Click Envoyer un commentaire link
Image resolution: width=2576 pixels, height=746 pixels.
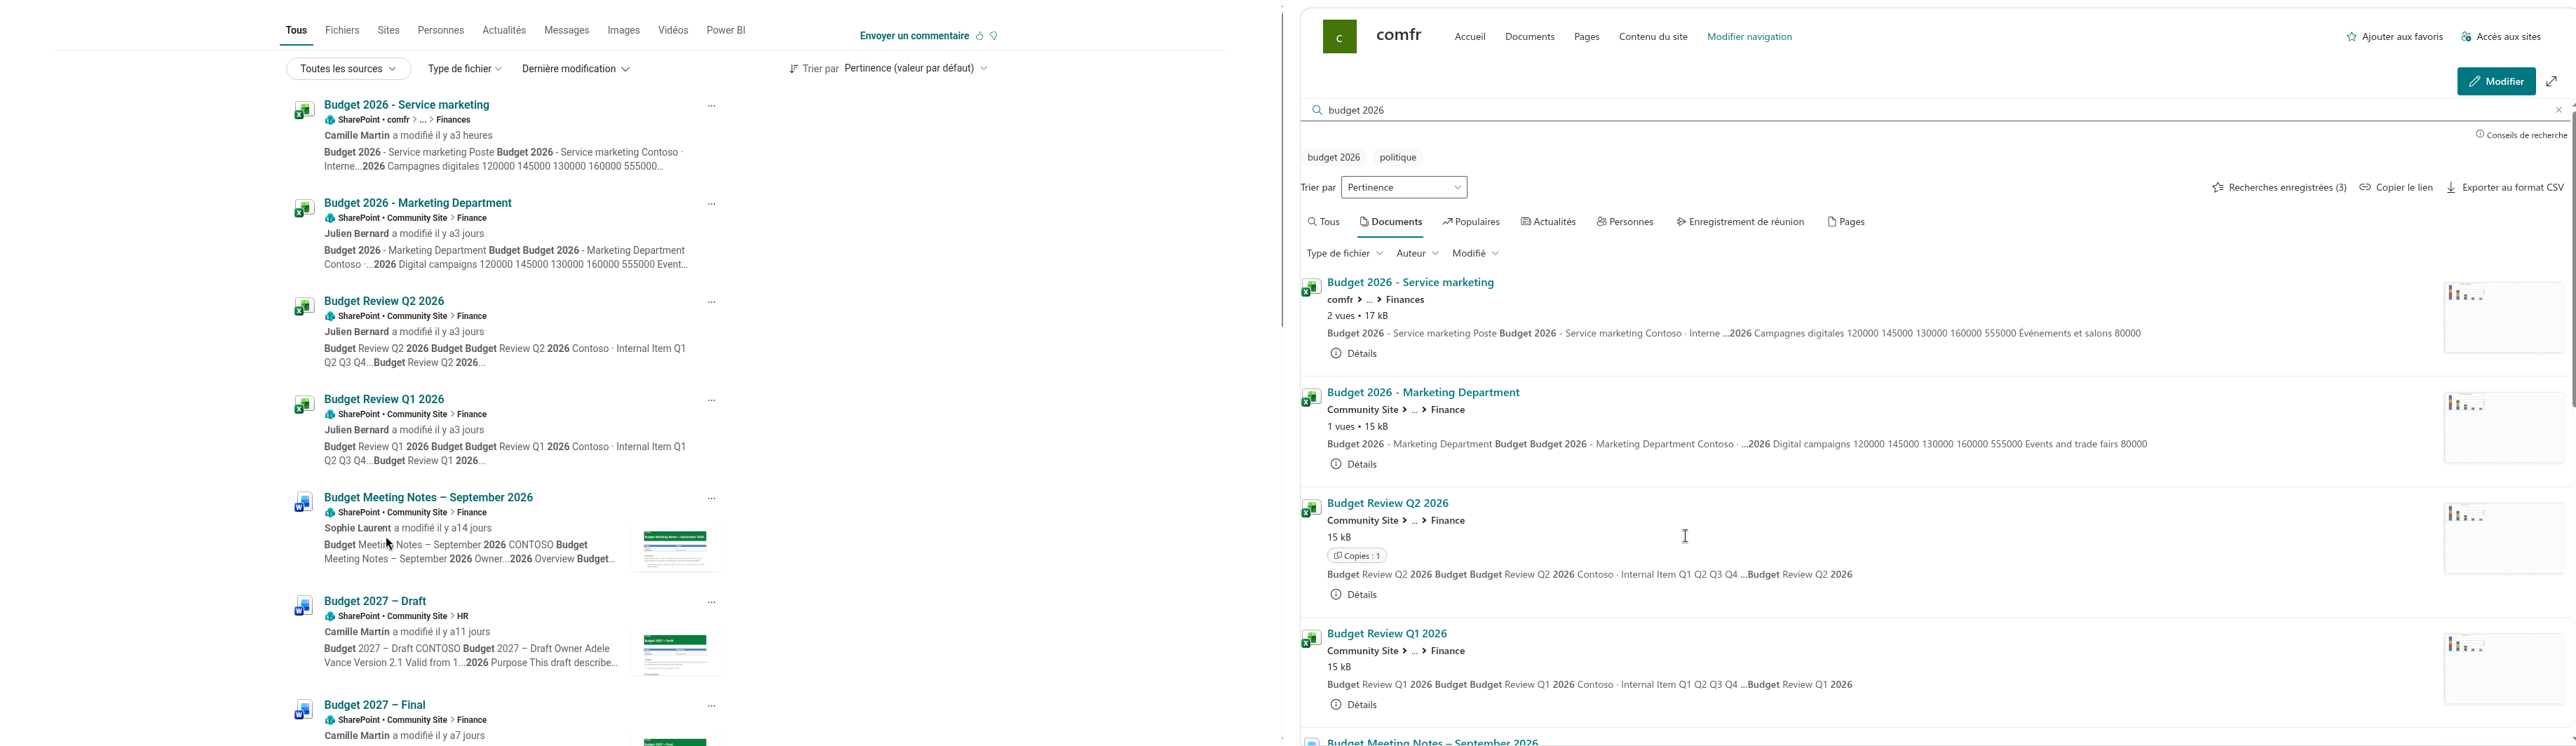click(x=914, y=36)
